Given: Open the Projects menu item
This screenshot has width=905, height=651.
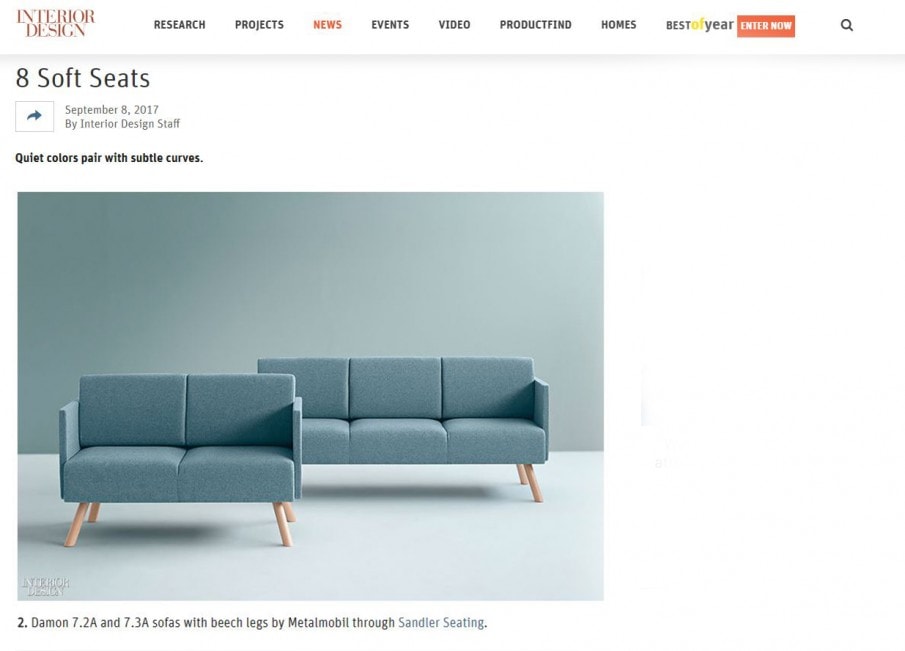Looking at the screenshot, I should [259, 25].
